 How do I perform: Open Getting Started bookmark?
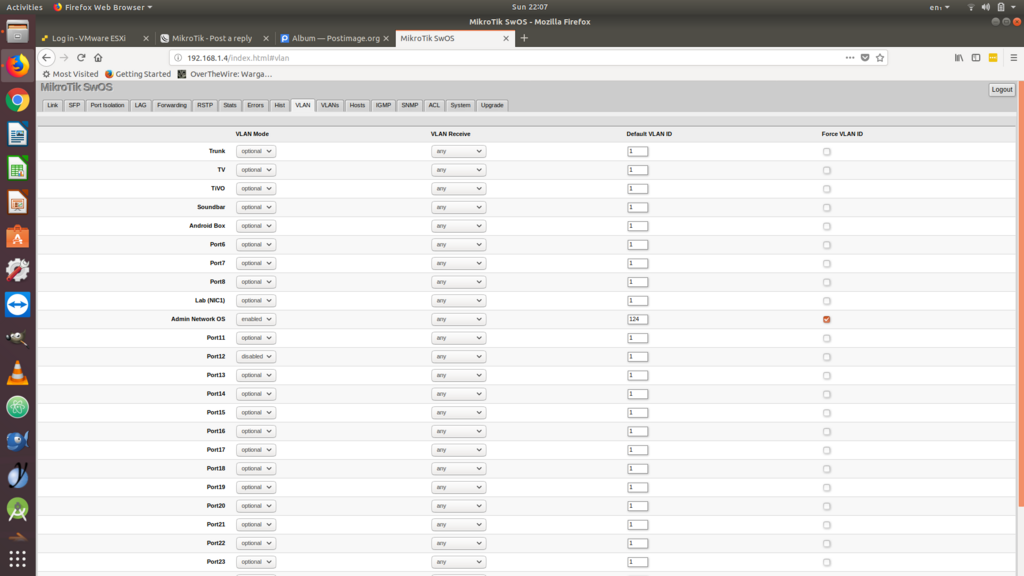(x=138, y=74)
